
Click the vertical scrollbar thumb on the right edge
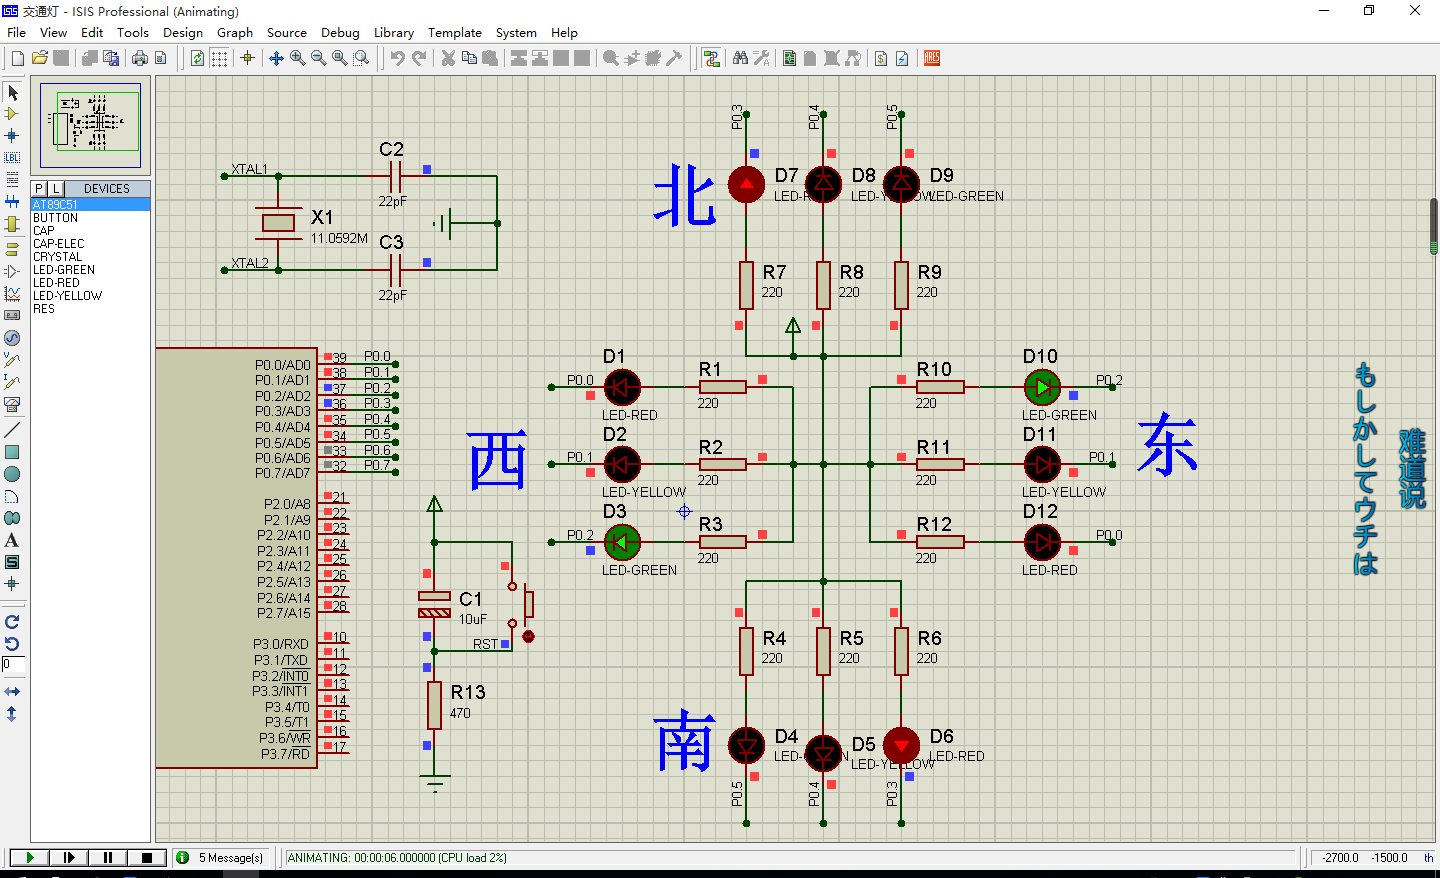[1434, 226]
